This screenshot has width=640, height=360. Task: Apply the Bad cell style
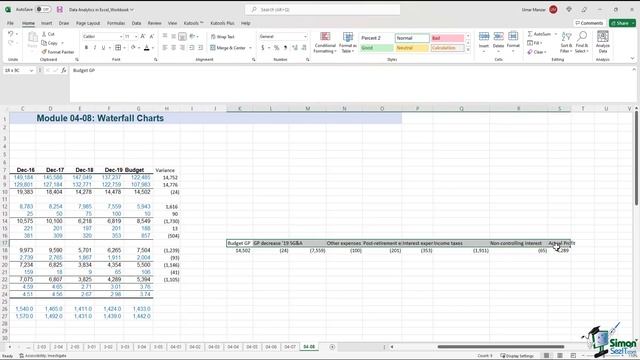click(x=448, y=38)
